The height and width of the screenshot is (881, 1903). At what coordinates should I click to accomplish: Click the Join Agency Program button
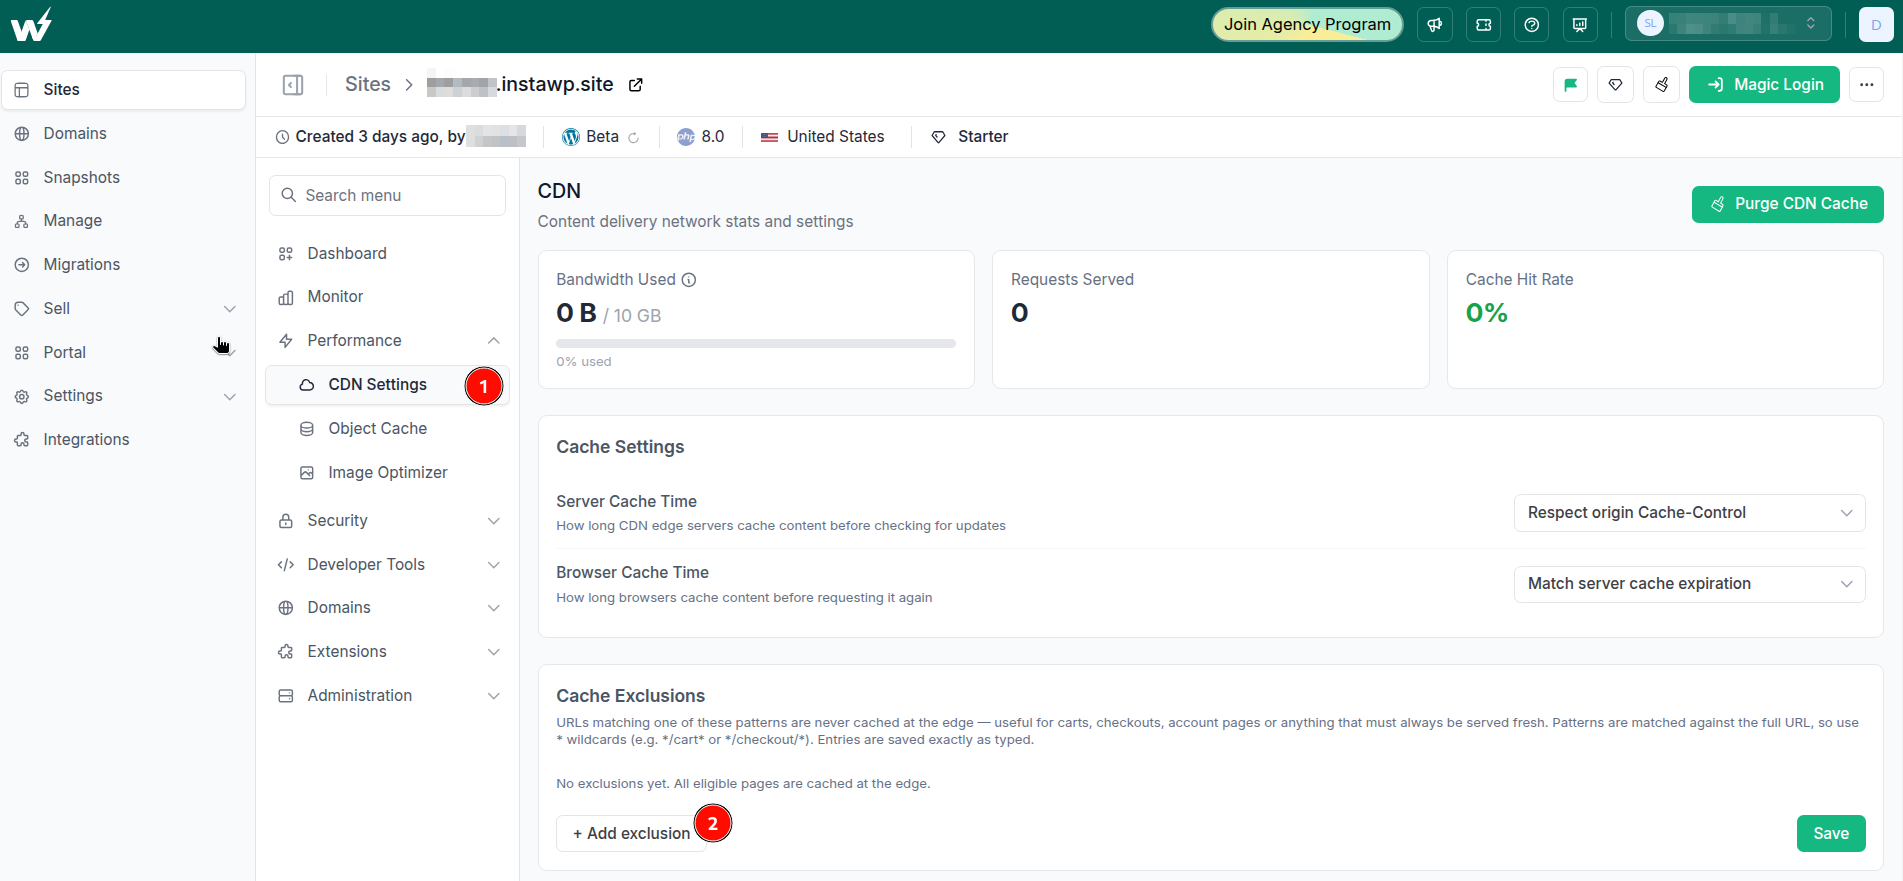[x=1307, y=25]
